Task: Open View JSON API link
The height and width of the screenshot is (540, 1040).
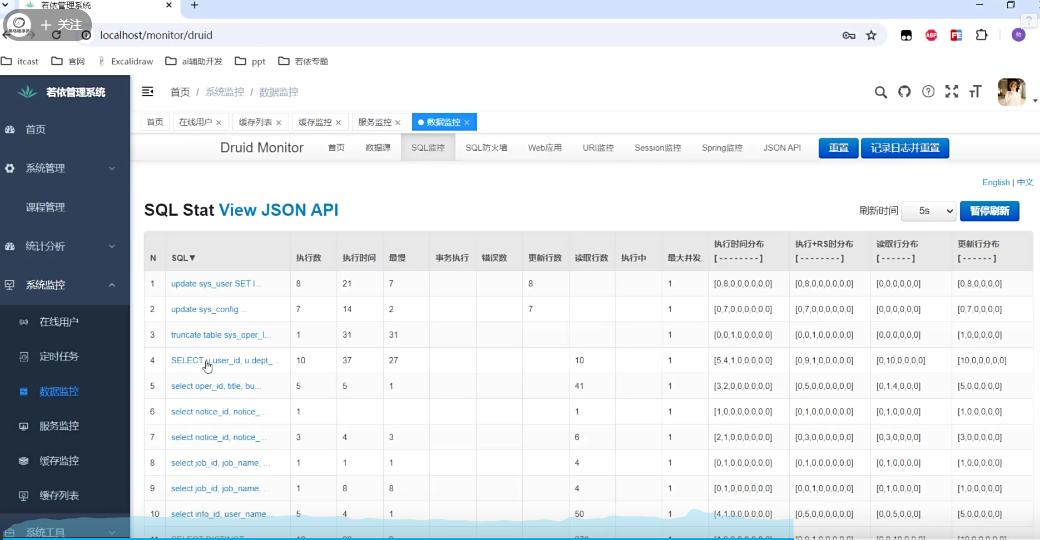Action: (x=279, y=210)
